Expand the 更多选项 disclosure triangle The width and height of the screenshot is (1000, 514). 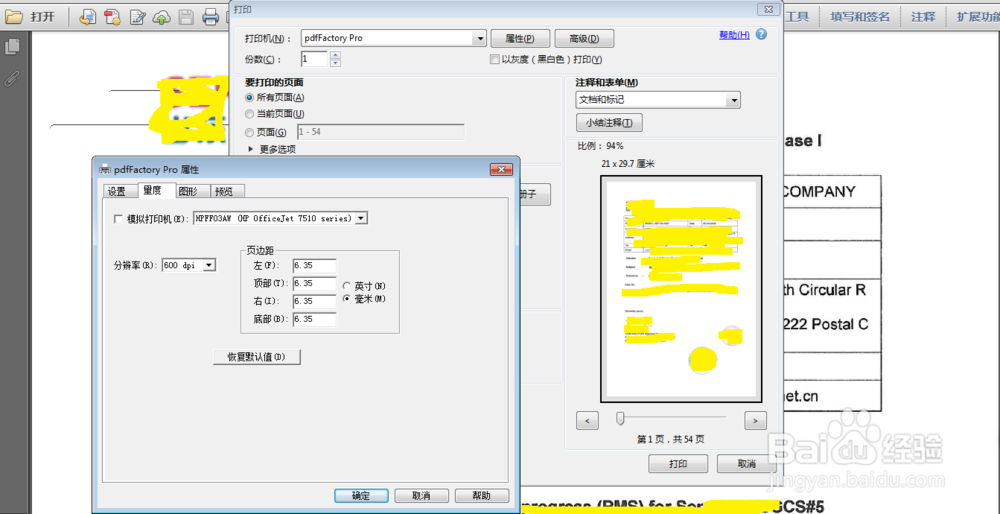251,149
